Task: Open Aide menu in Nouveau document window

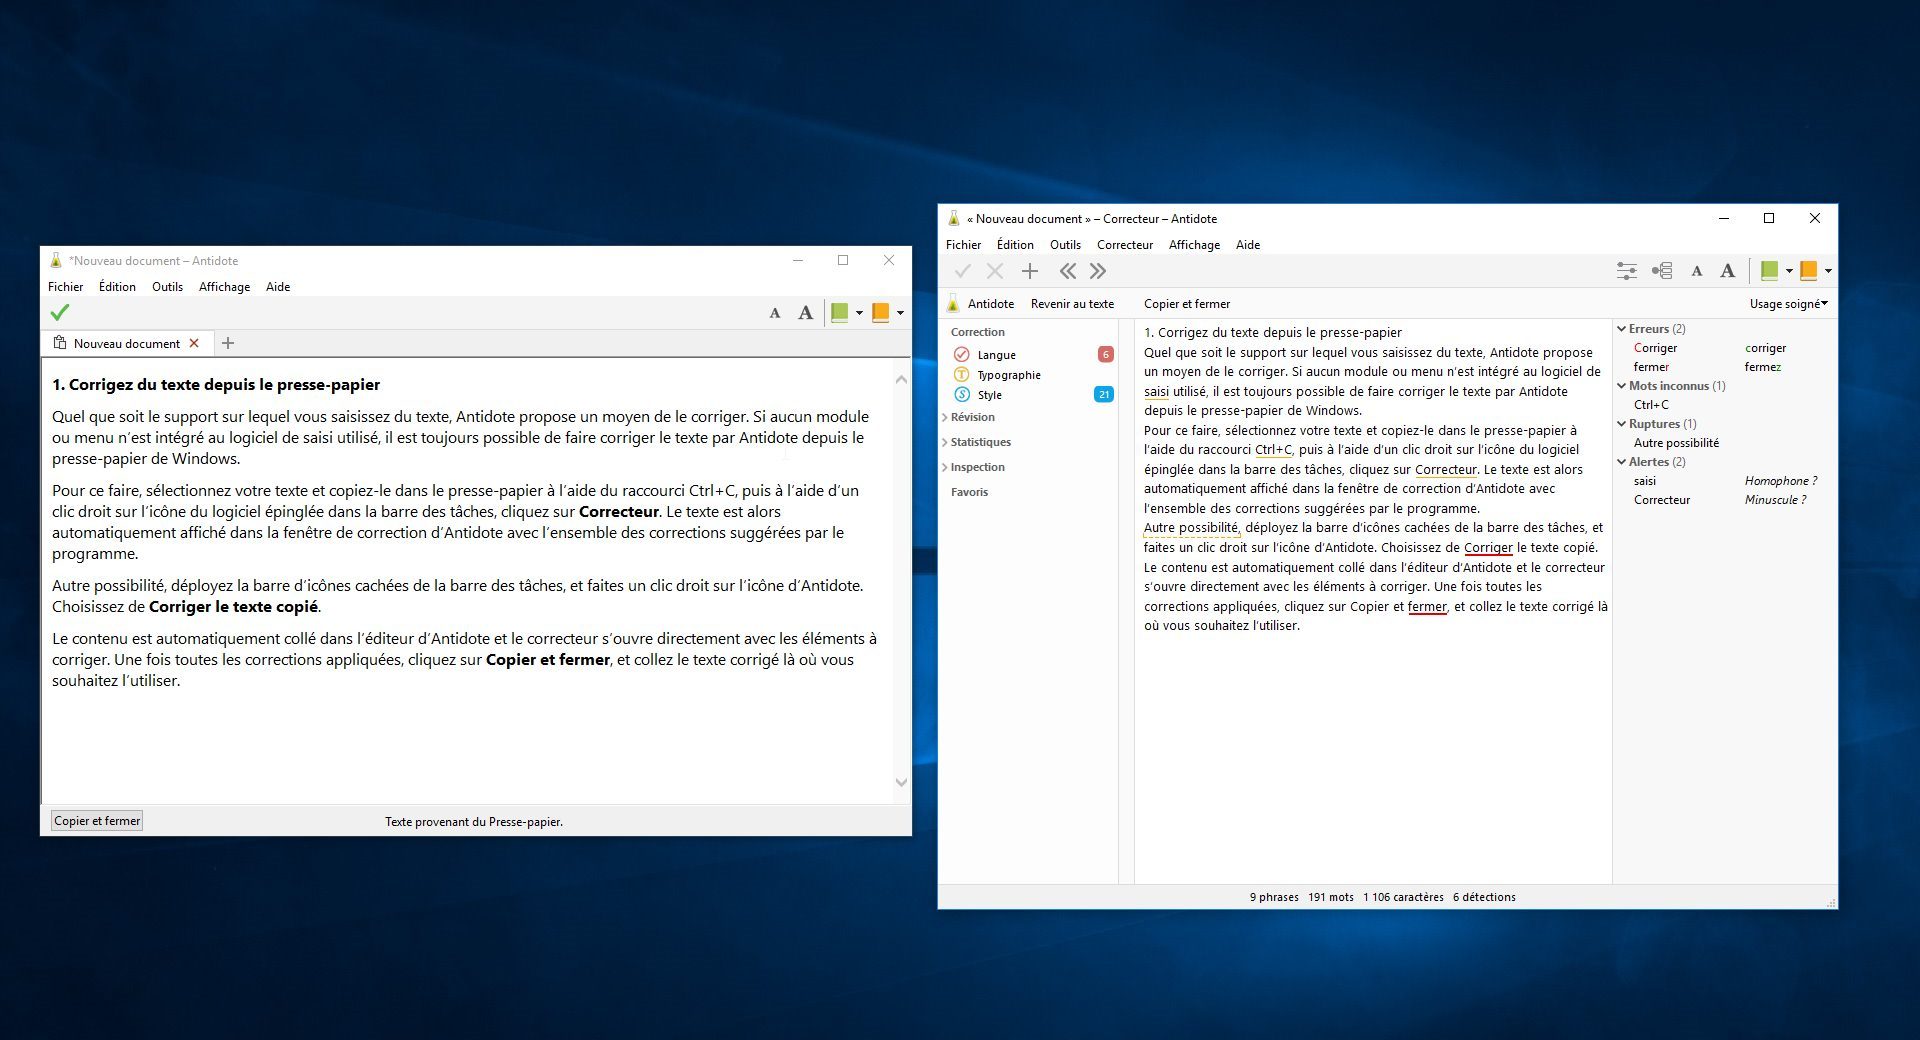Action: (278, 287)
